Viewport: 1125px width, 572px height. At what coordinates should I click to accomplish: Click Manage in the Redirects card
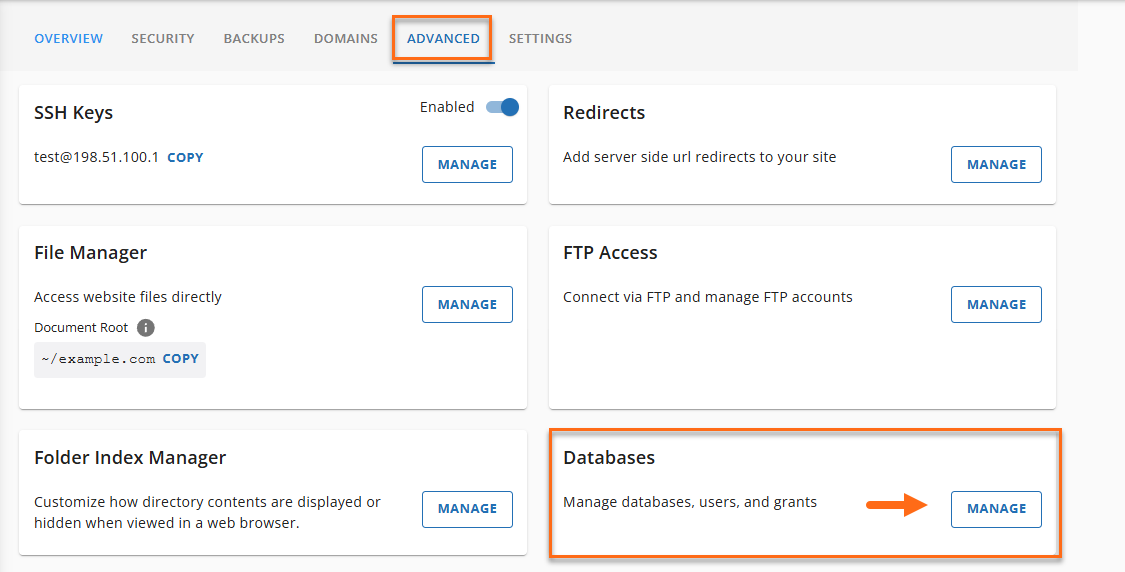996,165
